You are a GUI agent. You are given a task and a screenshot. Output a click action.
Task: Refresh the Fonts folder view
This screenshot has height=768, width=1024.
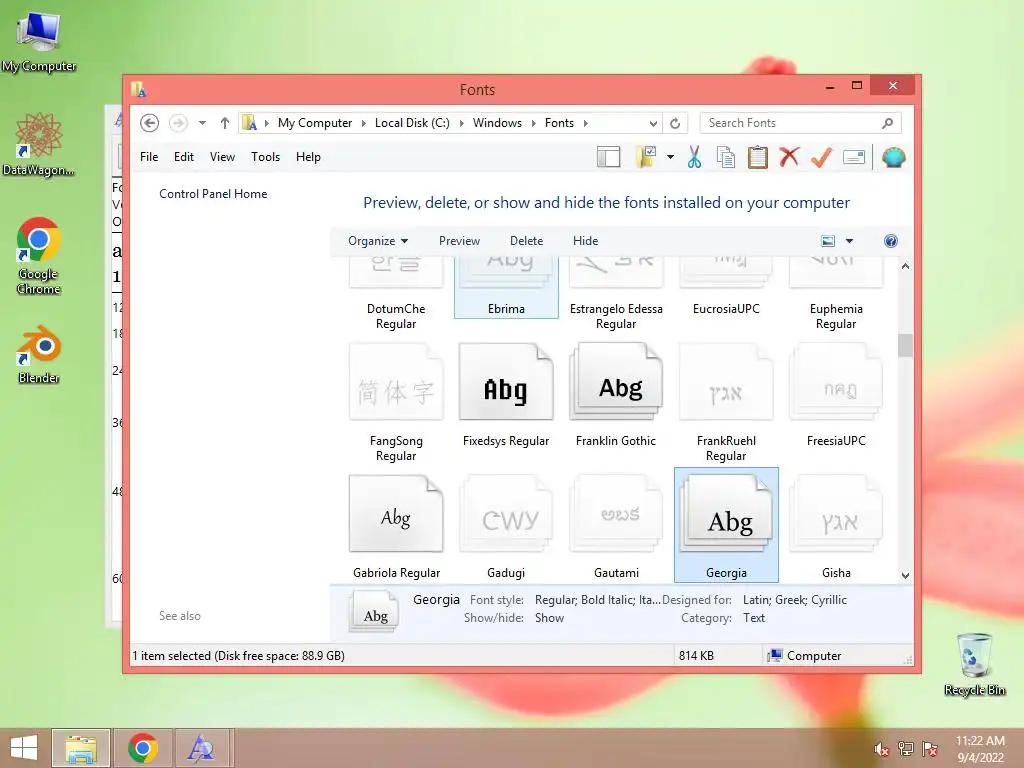tap(675, 123)
